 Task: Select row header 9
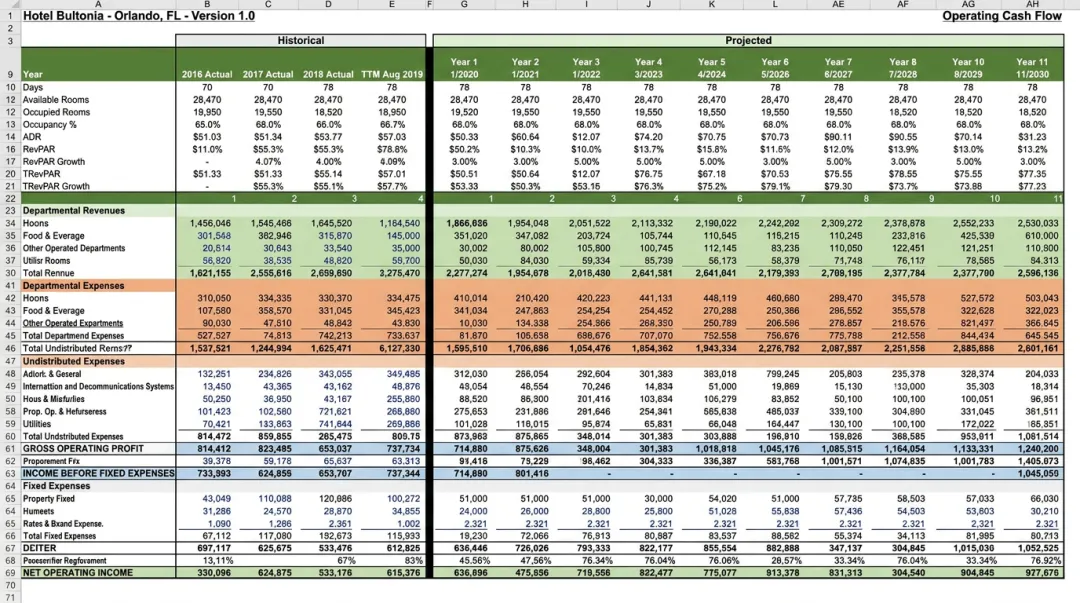(10, 74)
